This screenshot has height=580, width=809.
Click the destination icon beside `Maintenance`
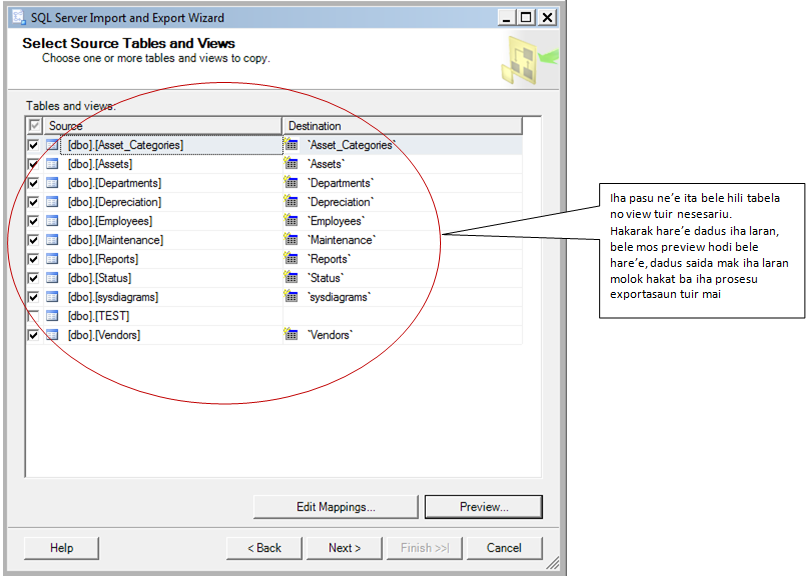[291, 239]
